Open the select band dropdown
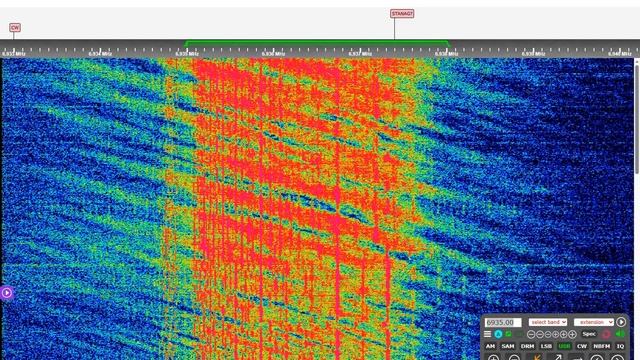This screenshot has width=640, height=360. tap(548, 322)
